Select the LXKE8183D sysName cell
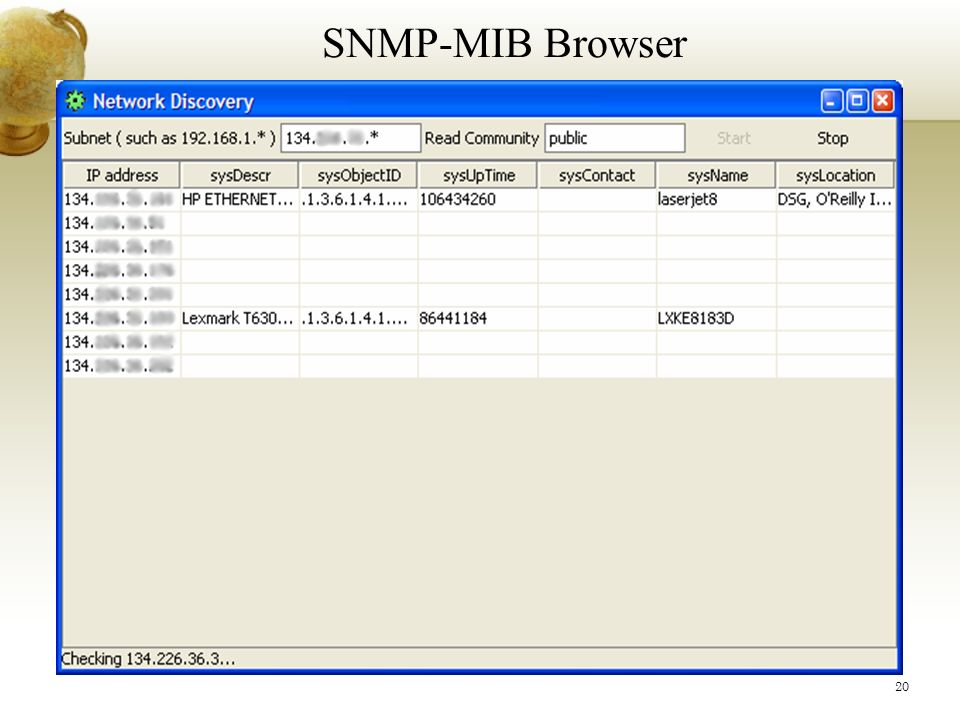The image size is (960, 720). click(716, 318)
